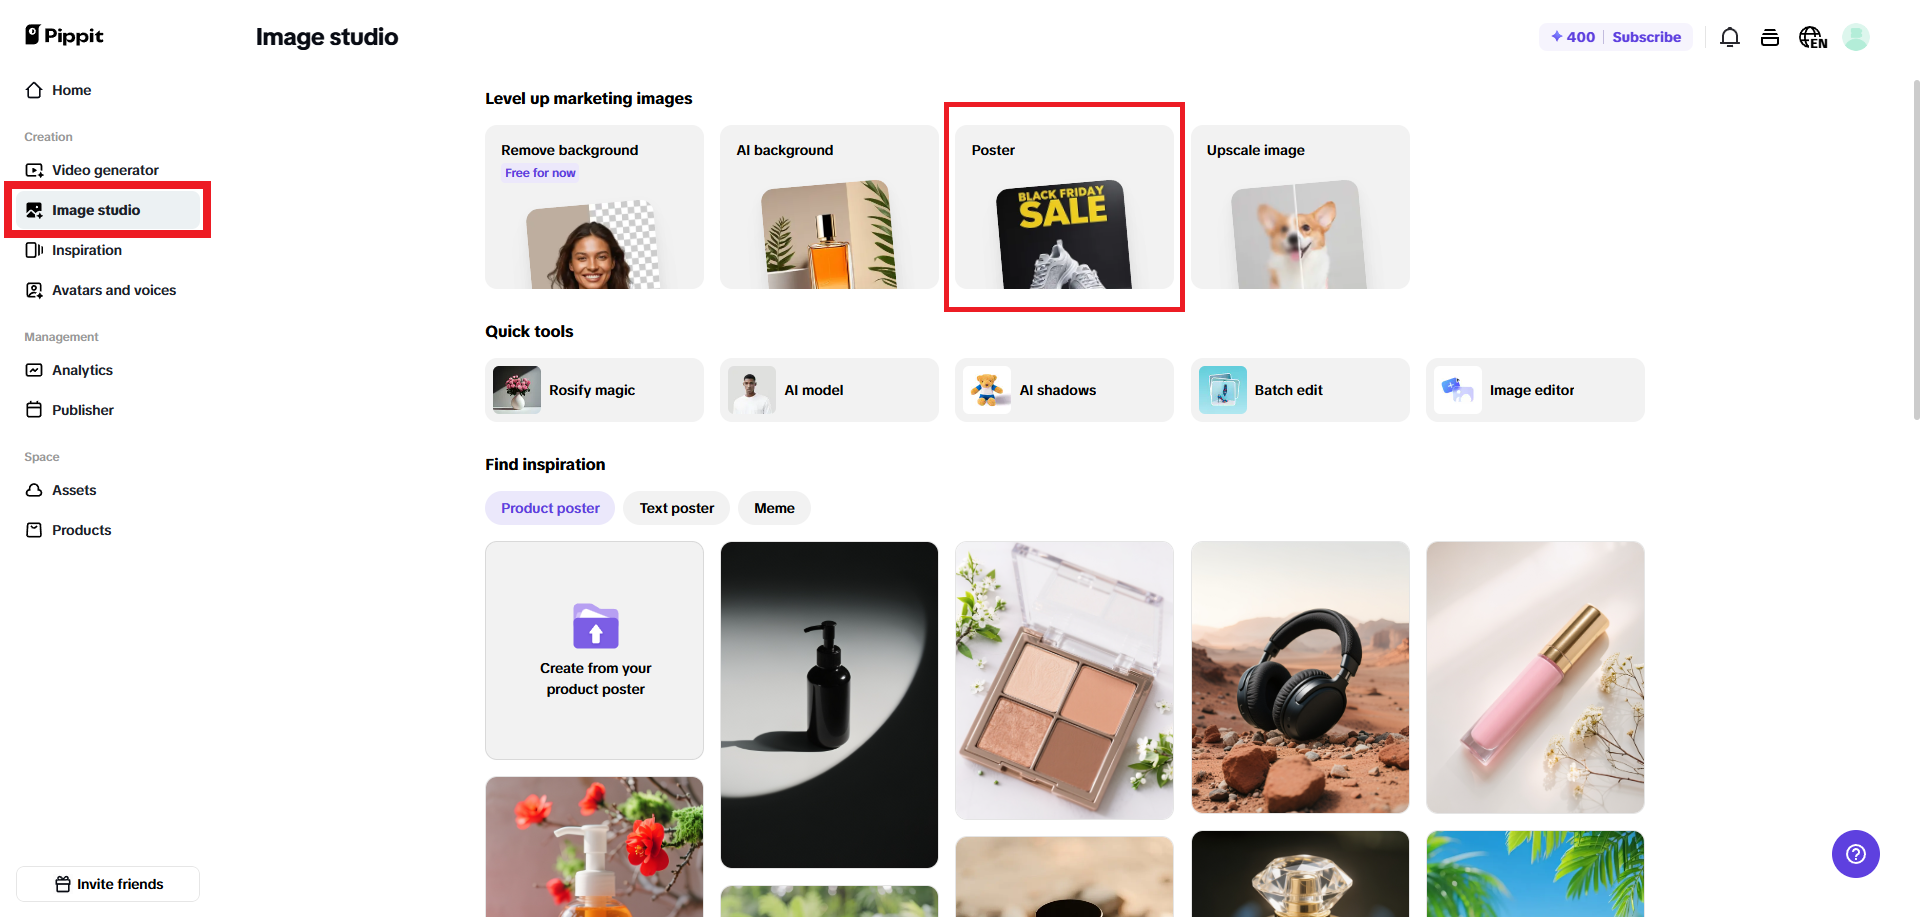
Task: Launch the Batch edit tool
Action: pyautogui.click(x=1288, y=390)
